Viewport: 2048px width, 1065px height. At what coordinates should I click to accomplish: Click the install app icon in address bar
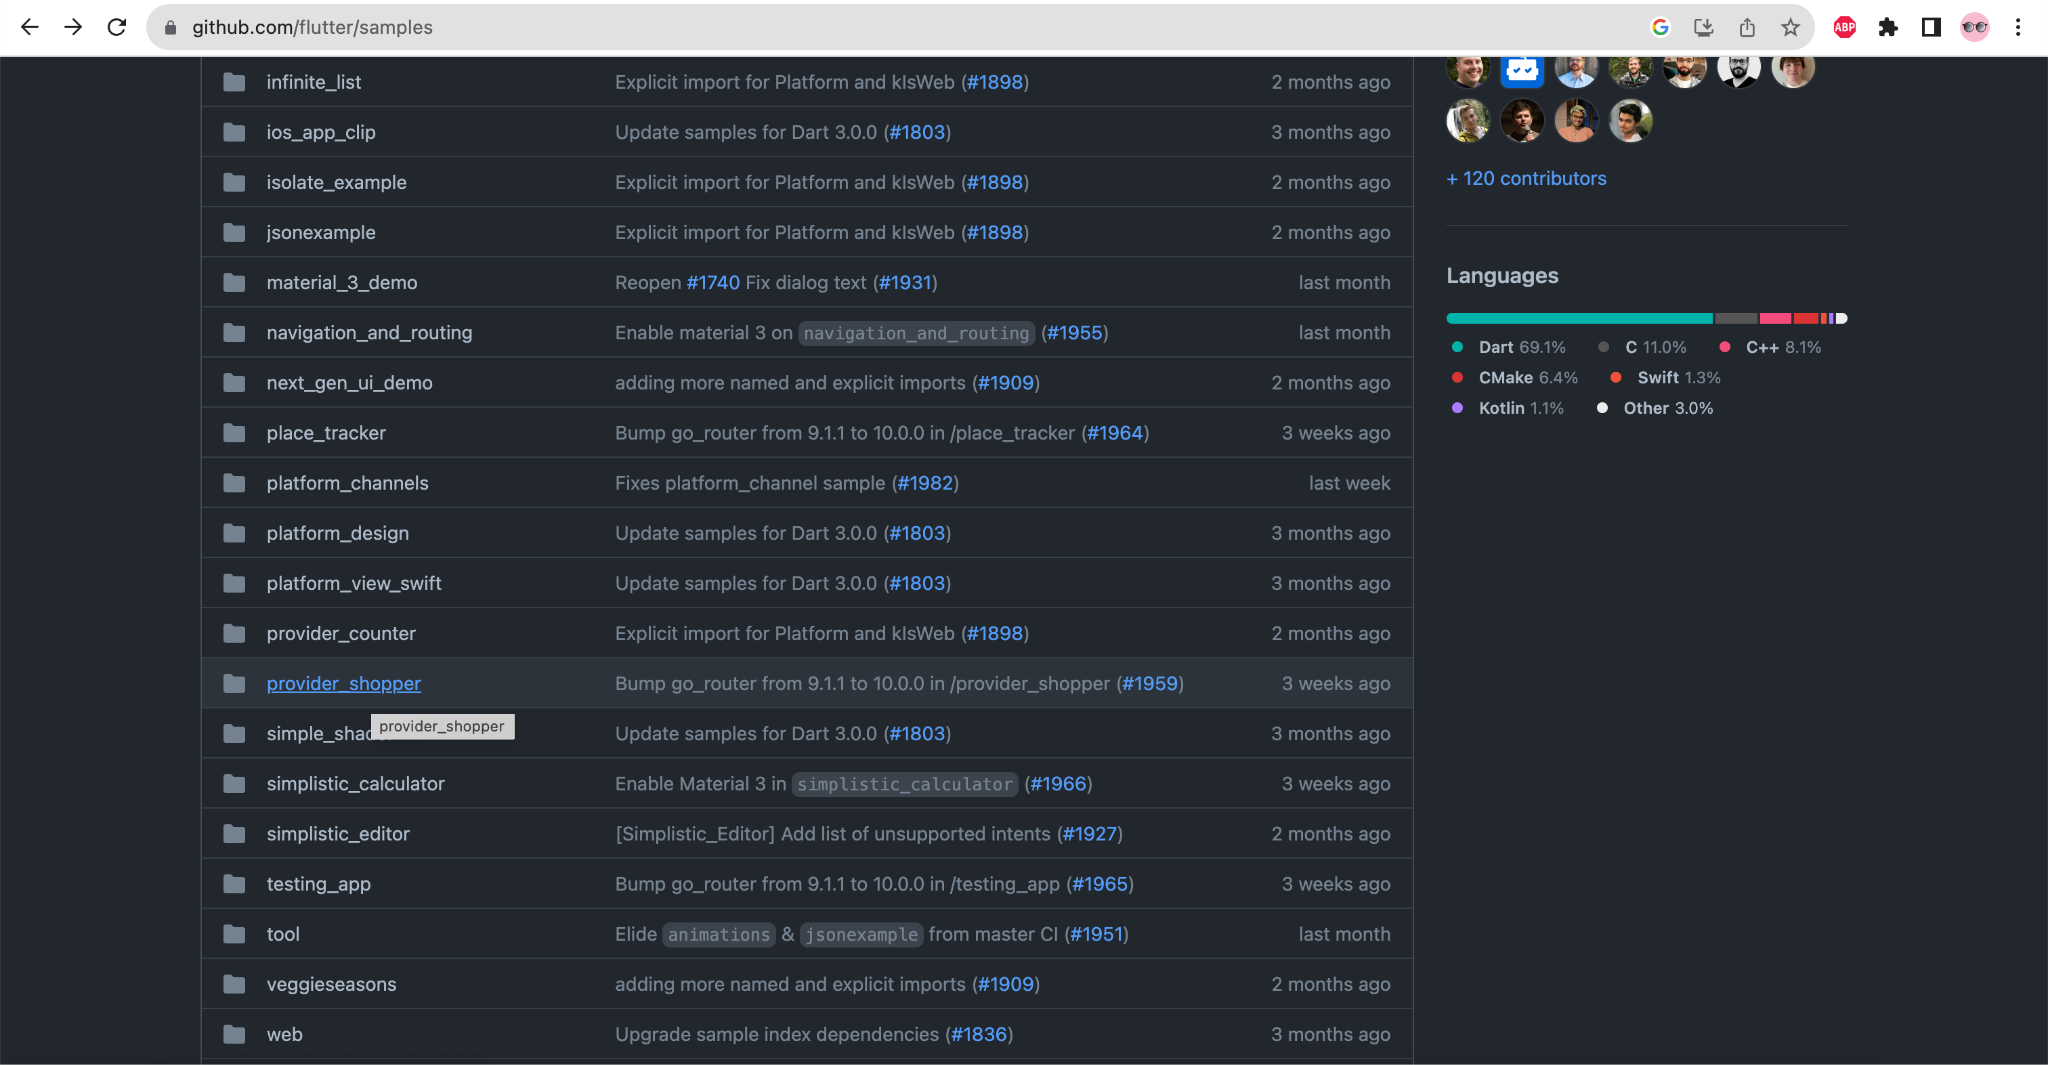tap(1704, 27)
